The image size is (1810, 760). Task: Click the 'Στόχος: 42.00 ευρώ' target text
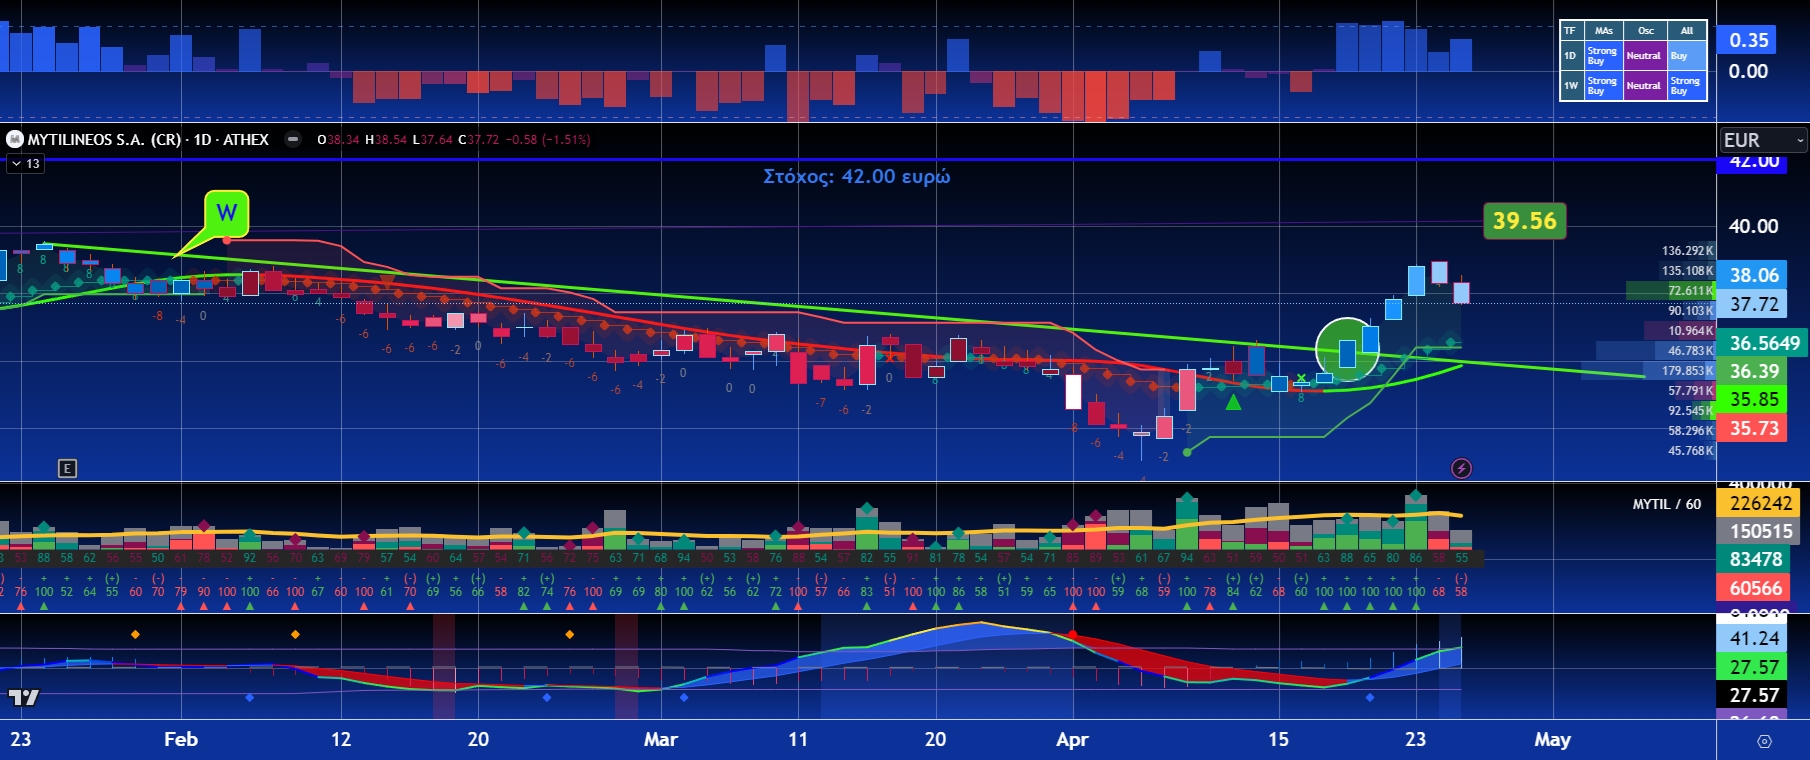coord(856,176)
